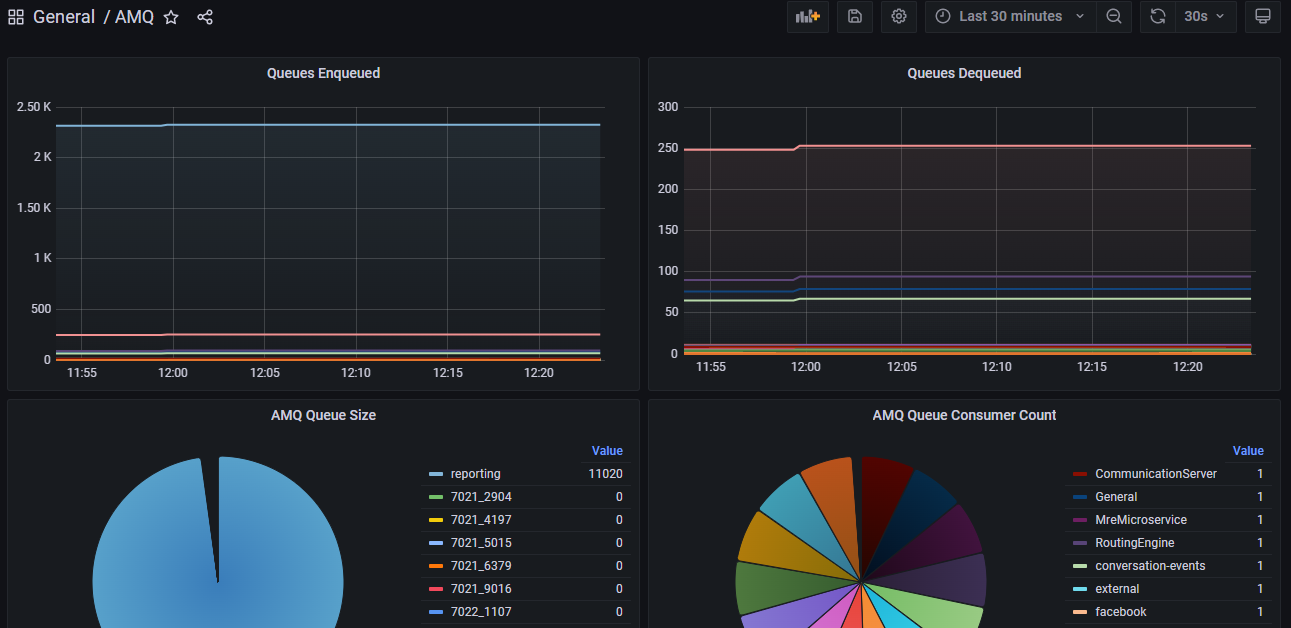Image resolution: width=1291 pixels, height=628 pixels.
Task: Toggle the RoutingEngine legend series
Action: [1134, 543]
